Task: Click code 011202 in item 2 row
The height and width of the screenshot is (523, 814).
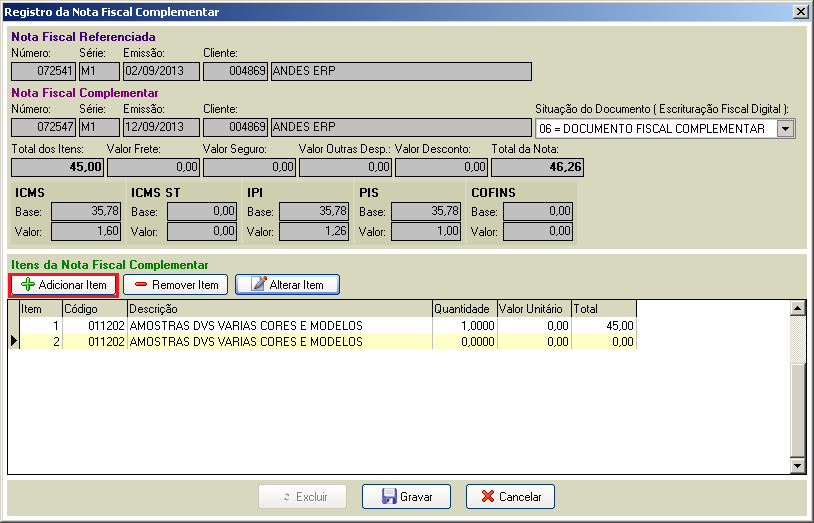Action: click(x=95, y=342)
